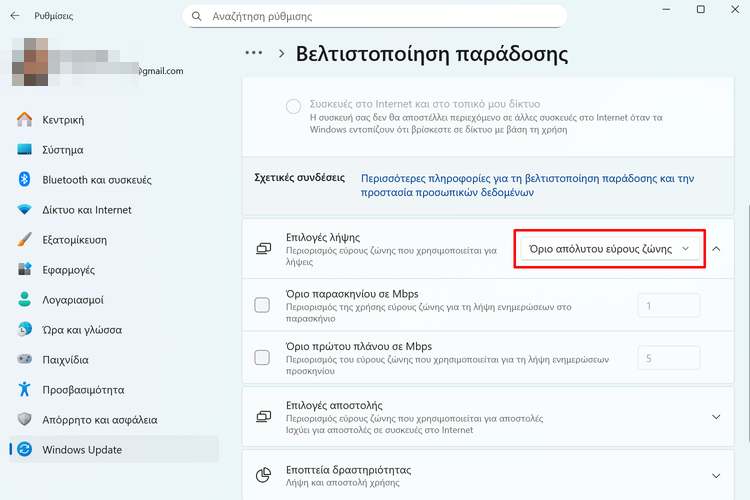Enable Όριο πρώτου πλάνου σε Mbps checkbox
This screenshot has width=750, height=500.
[x=262, y=357]
